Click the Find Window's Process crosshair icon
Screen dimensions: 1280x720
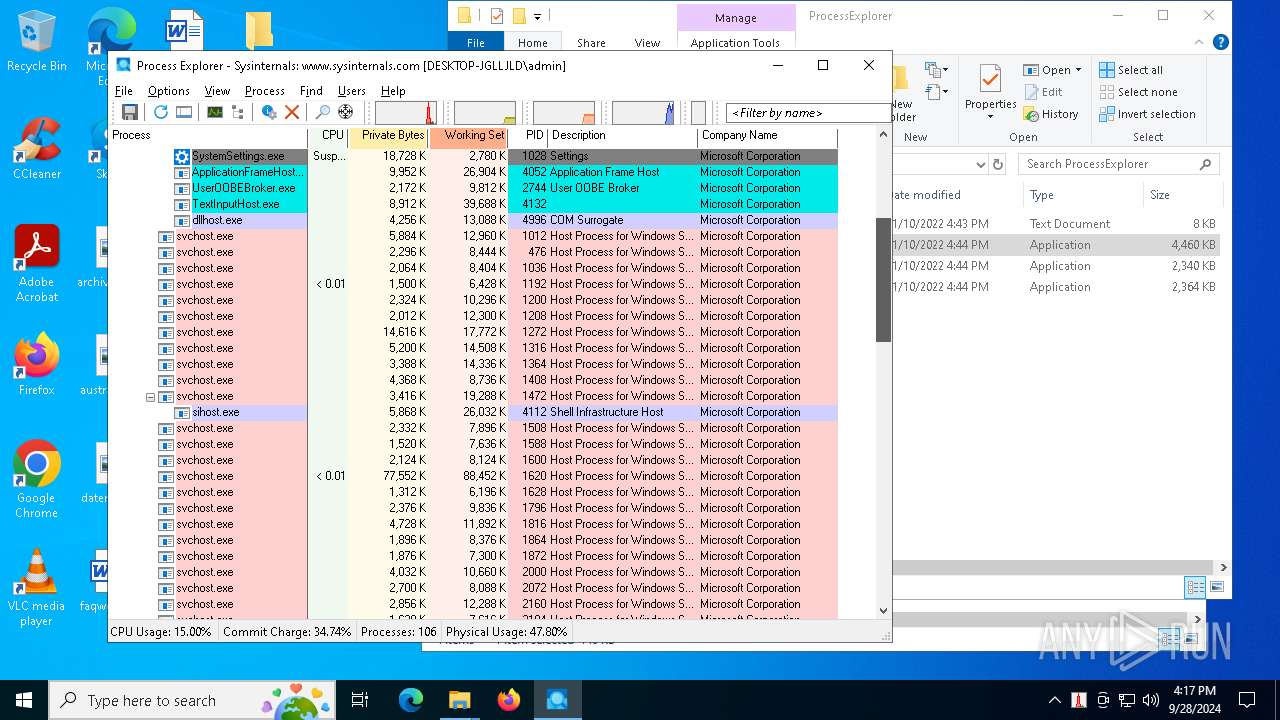click(345, 112)
